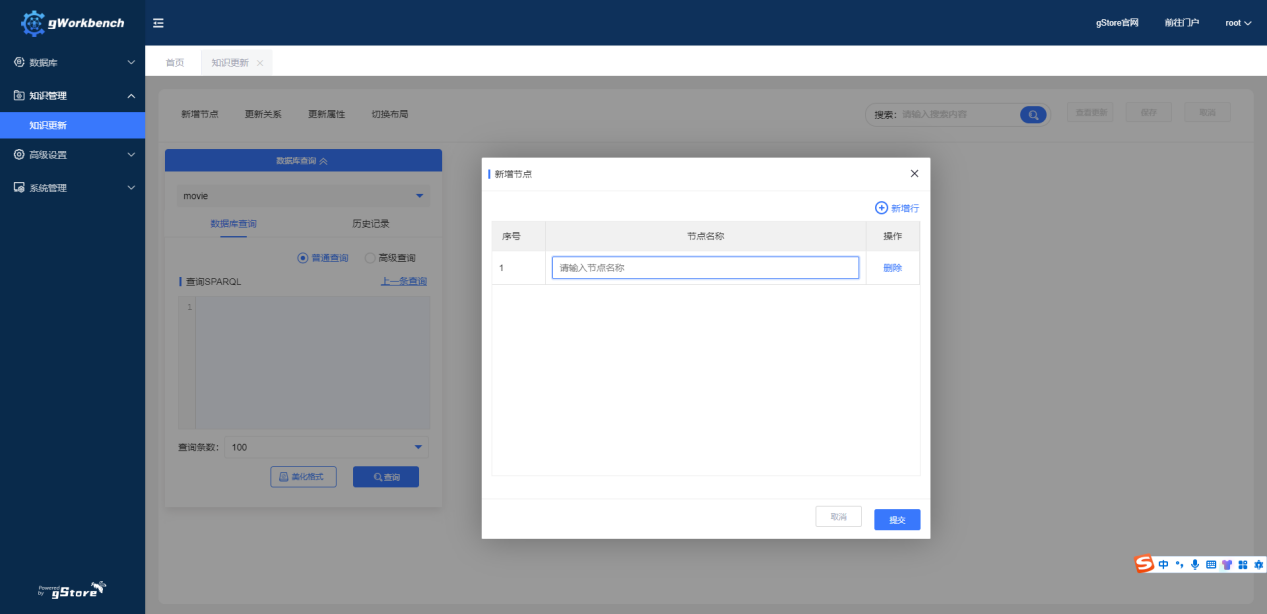Select the 普通查询 radio button
Viewport: 1267px width, 614px height.
(x=303, y=258)
